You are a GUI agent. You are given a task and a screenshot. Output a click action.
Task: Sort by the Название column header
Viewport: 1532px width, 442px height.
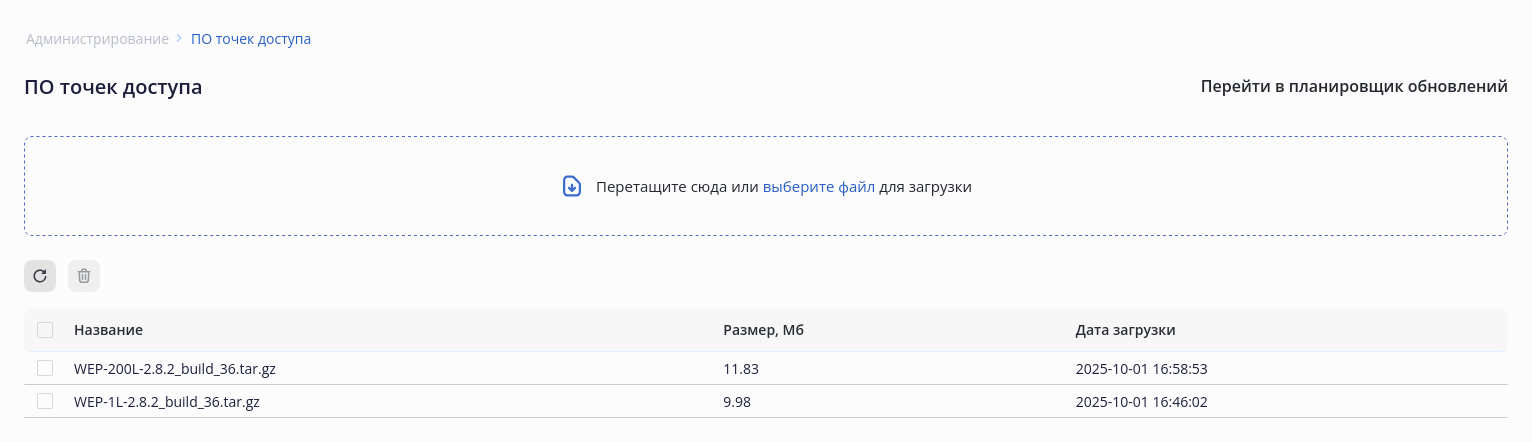tap(108, 330)
